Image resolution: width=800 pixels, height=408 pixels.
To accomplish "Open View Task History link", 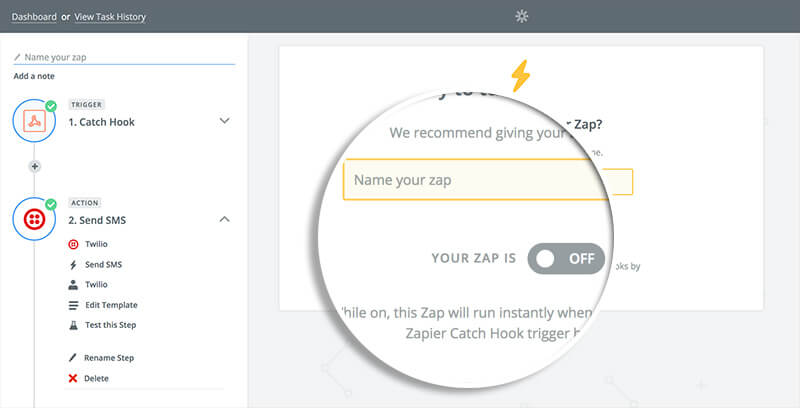I will [x=110, y=17].
